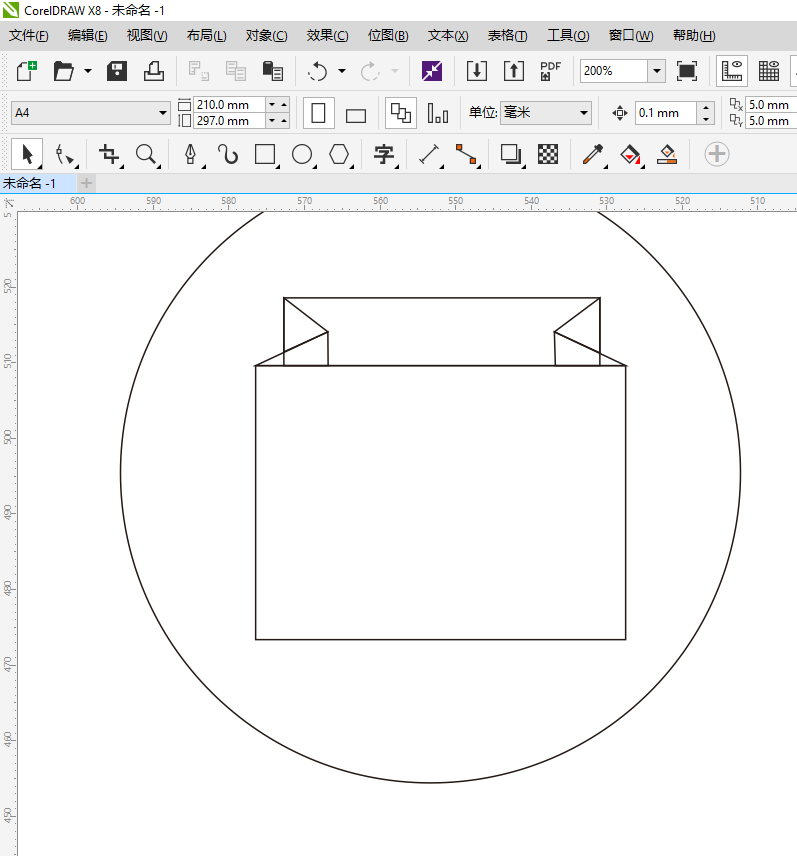Screen dimensions: 797x856
Task: Switch page to portrait orientation
Action: click(x=319, y=113)
